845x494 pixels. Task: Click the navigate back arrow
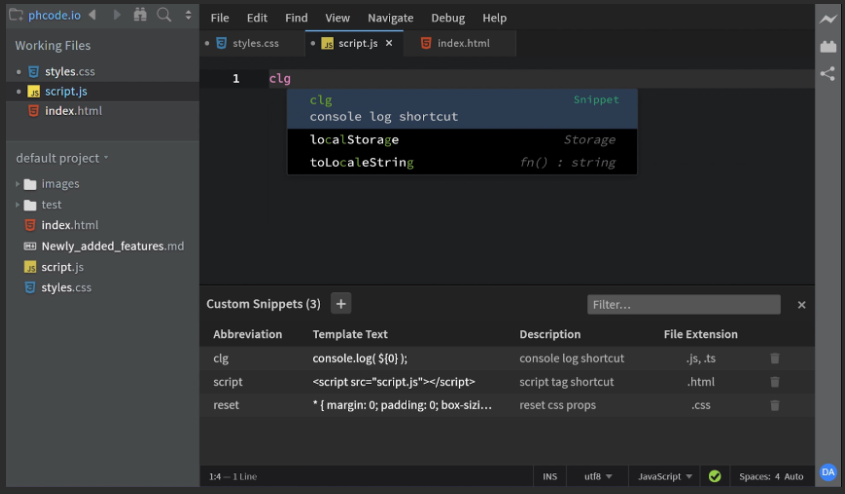pos(93,16)
